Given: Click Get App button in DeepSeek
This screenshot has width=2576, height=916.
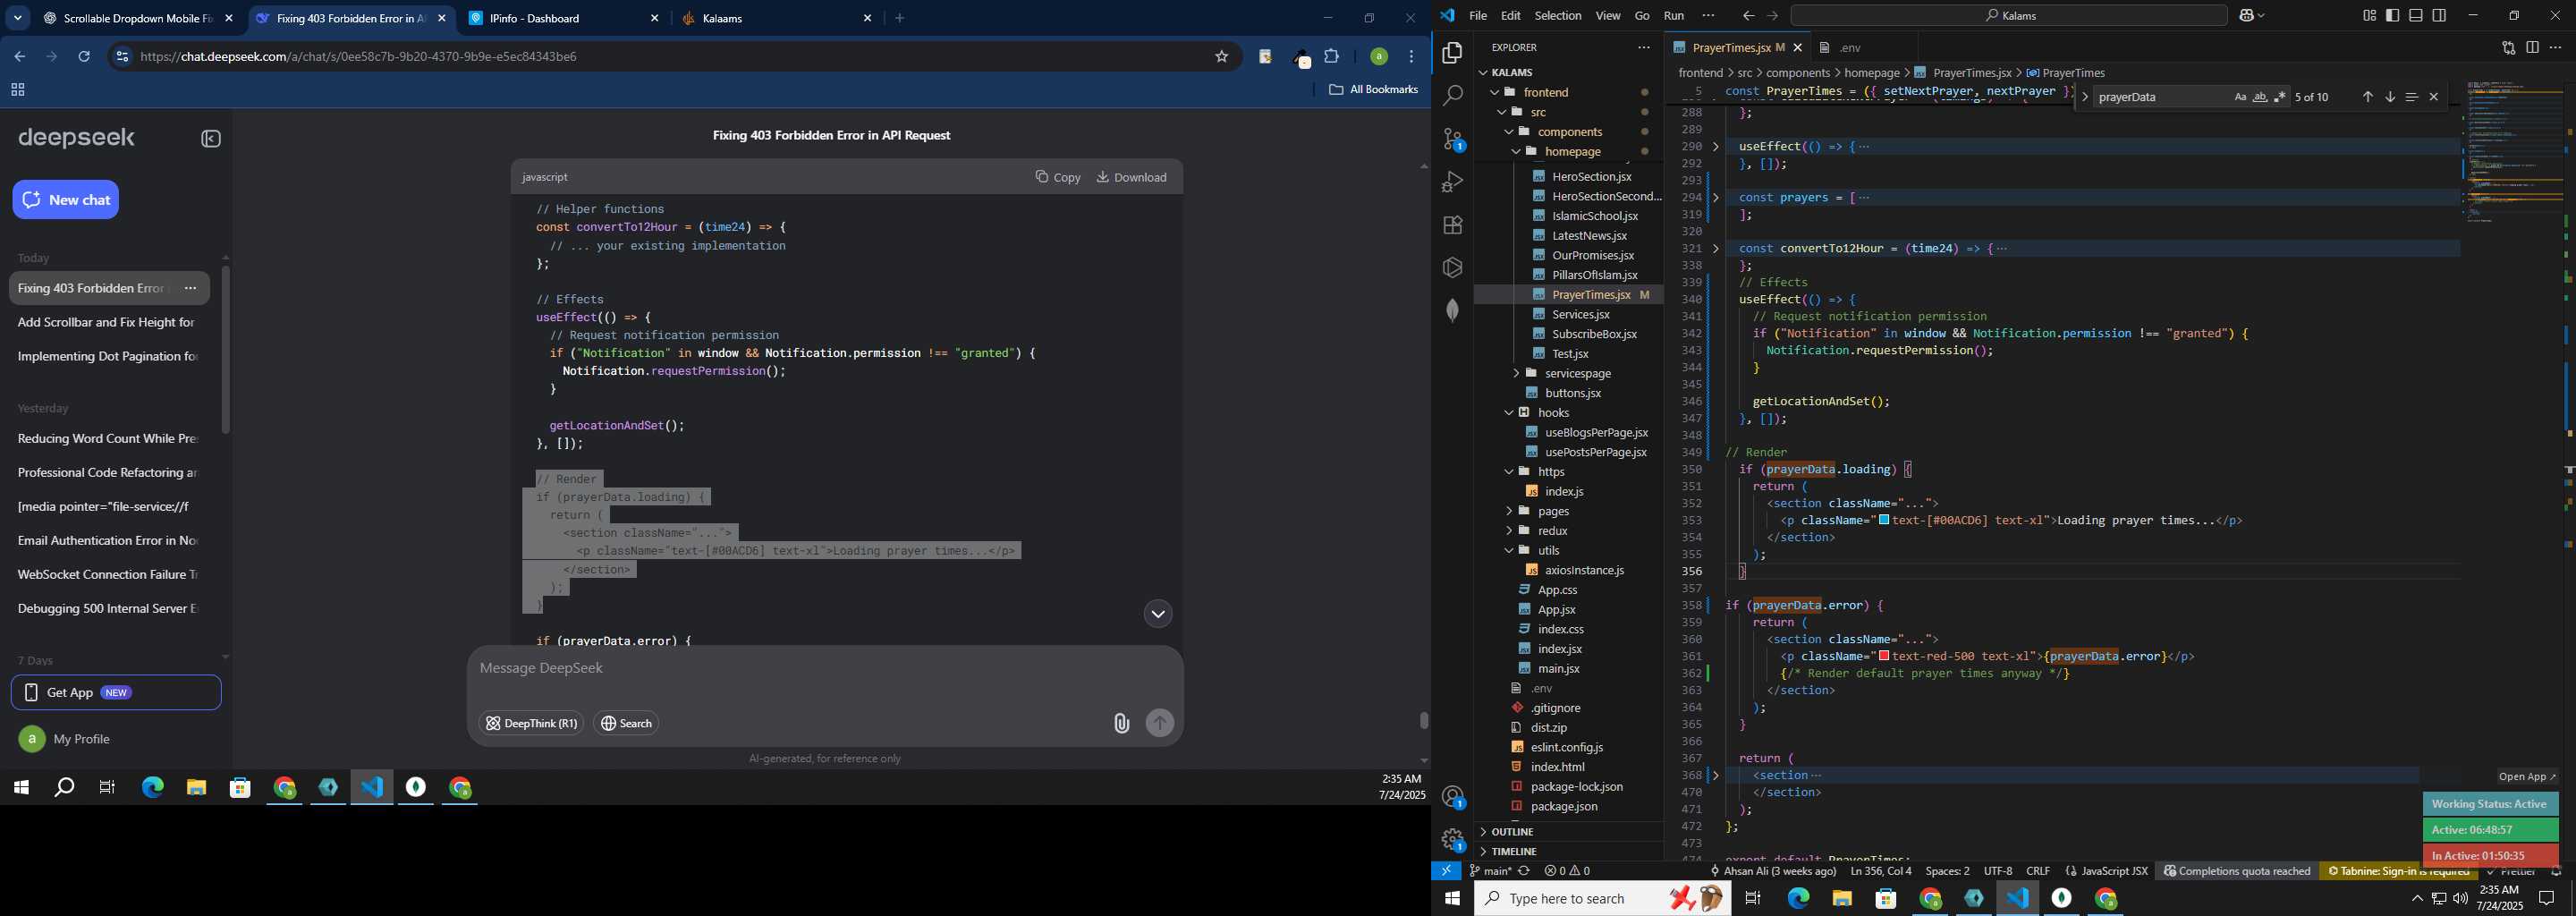Looking at the screenshot, I should click(116, 693).
